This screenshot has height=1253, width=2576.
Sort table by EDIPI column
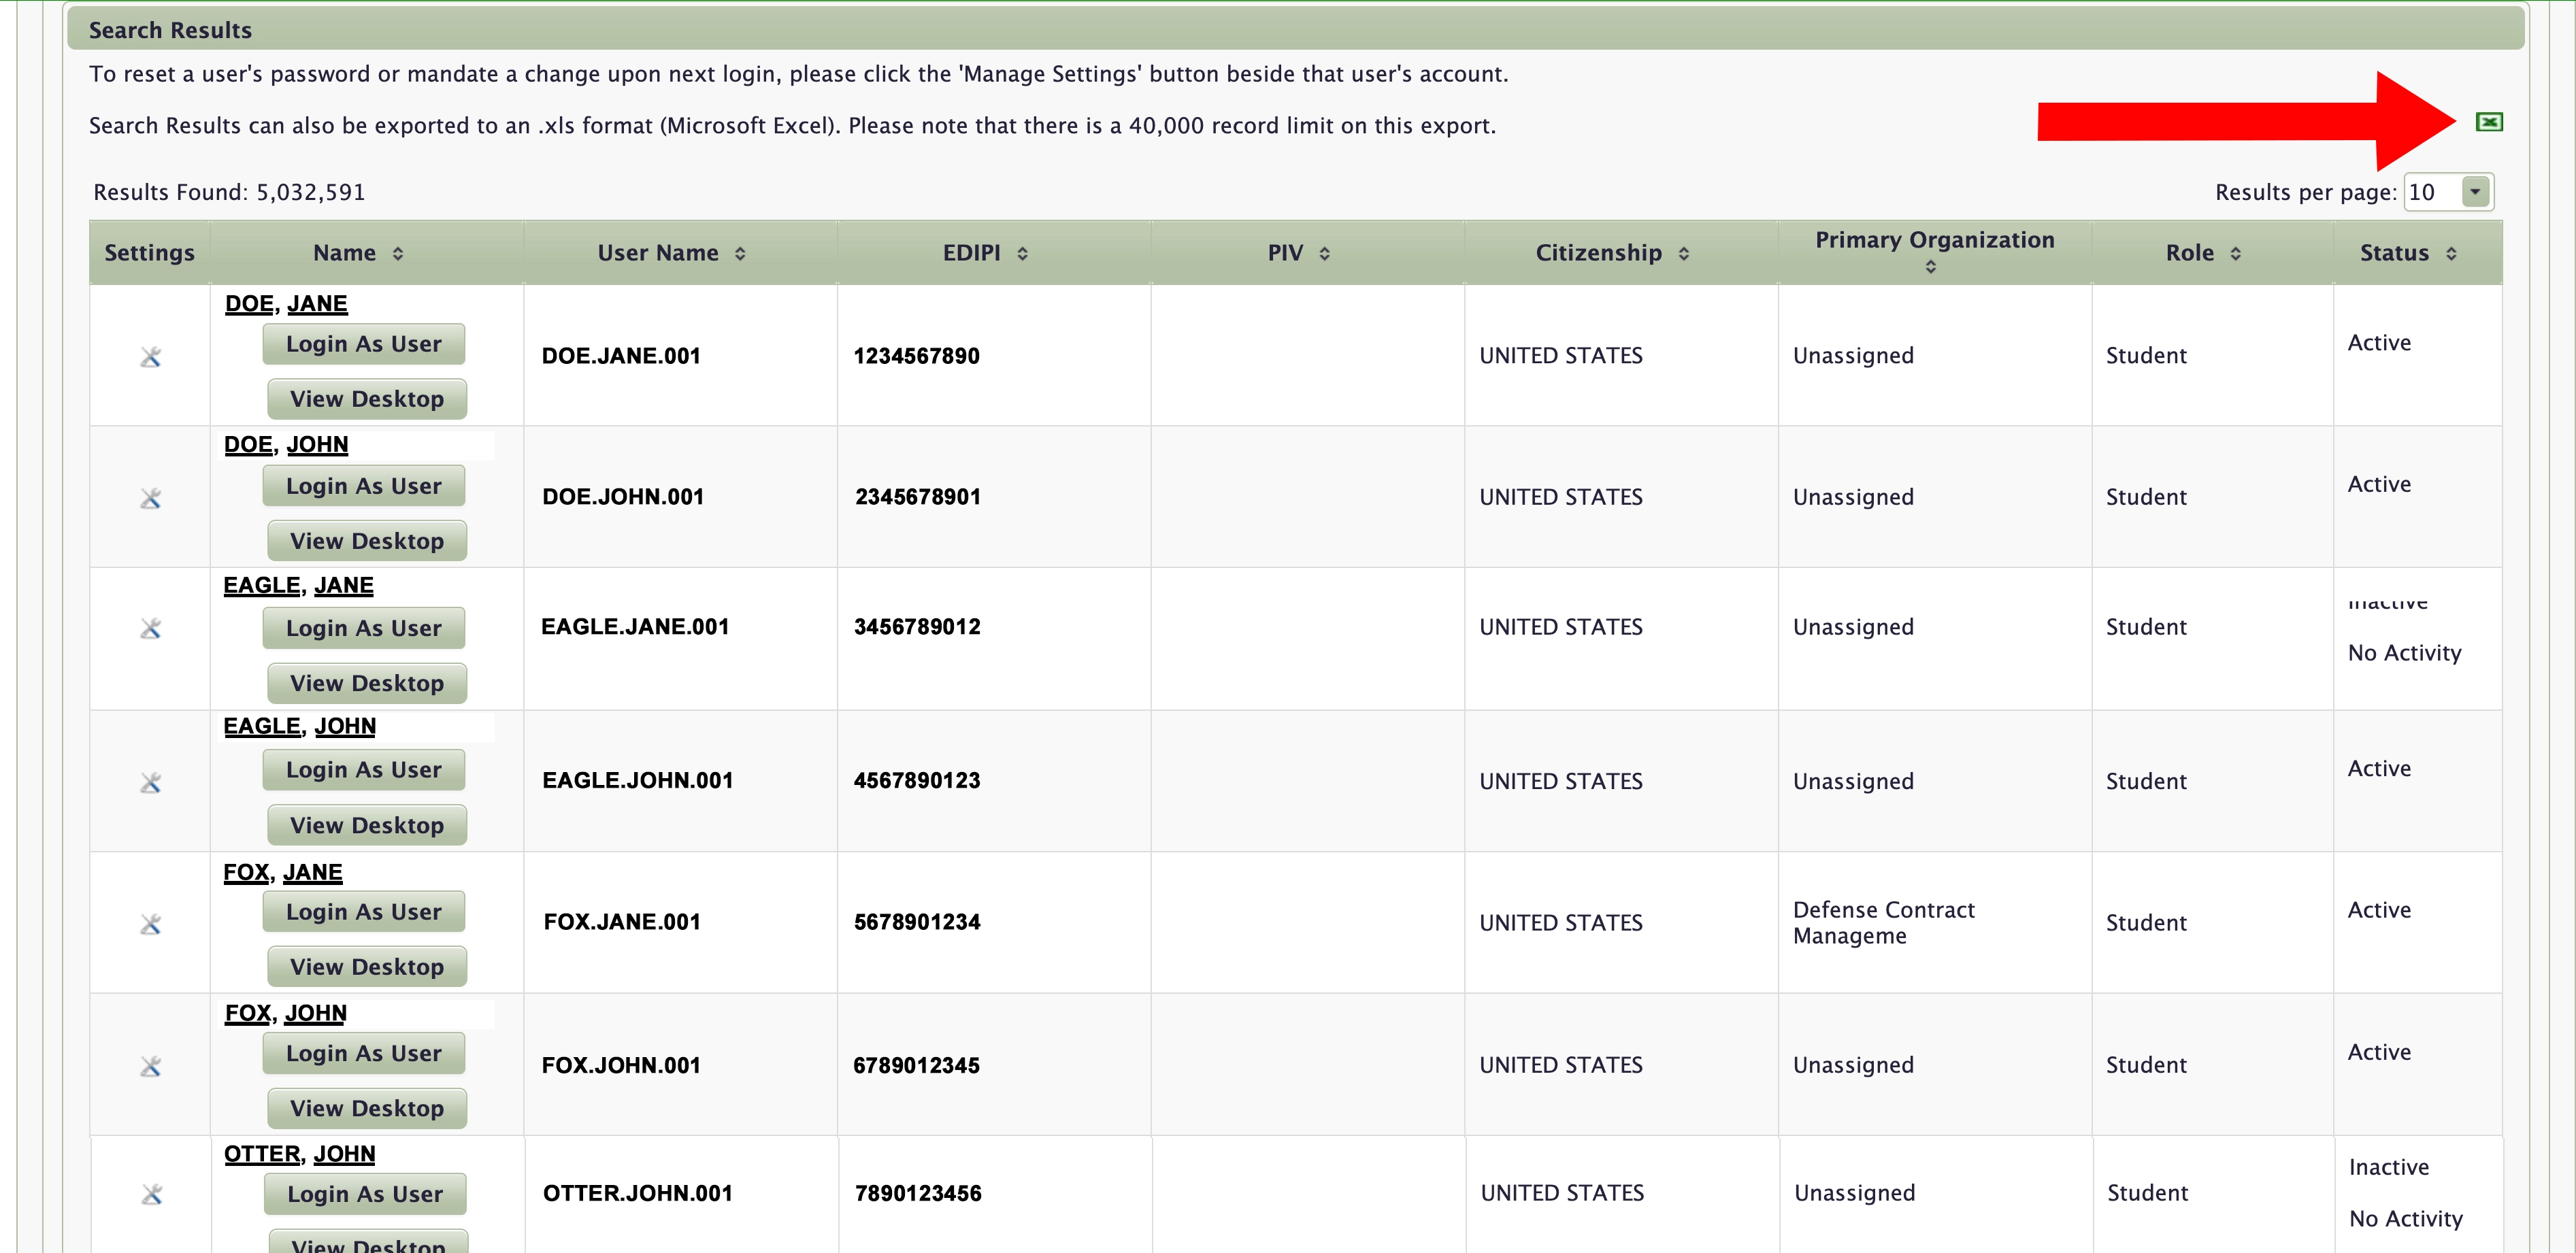point(985,253)
